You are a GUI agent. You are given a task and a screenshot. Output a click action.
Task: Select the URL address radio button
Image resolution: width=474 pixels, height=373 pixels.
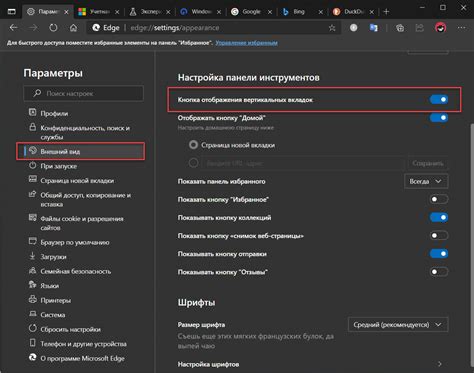click(193, 163)
